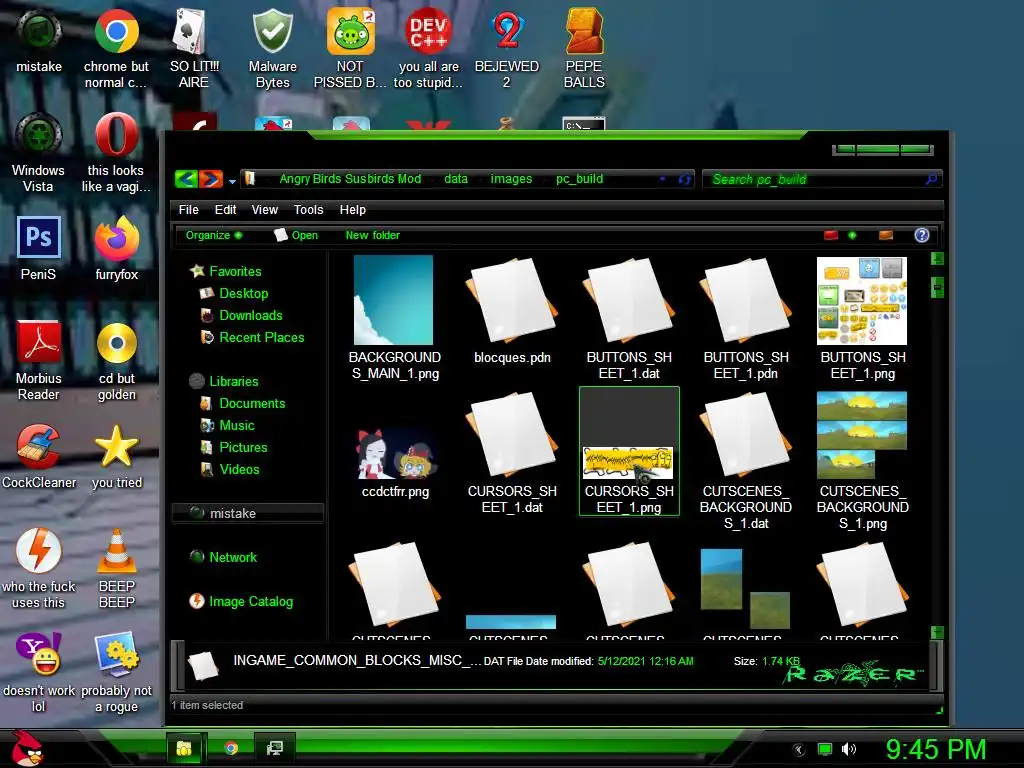
Task: Open the Help menu
Action: pyautogui.click(x=353, y=210)
